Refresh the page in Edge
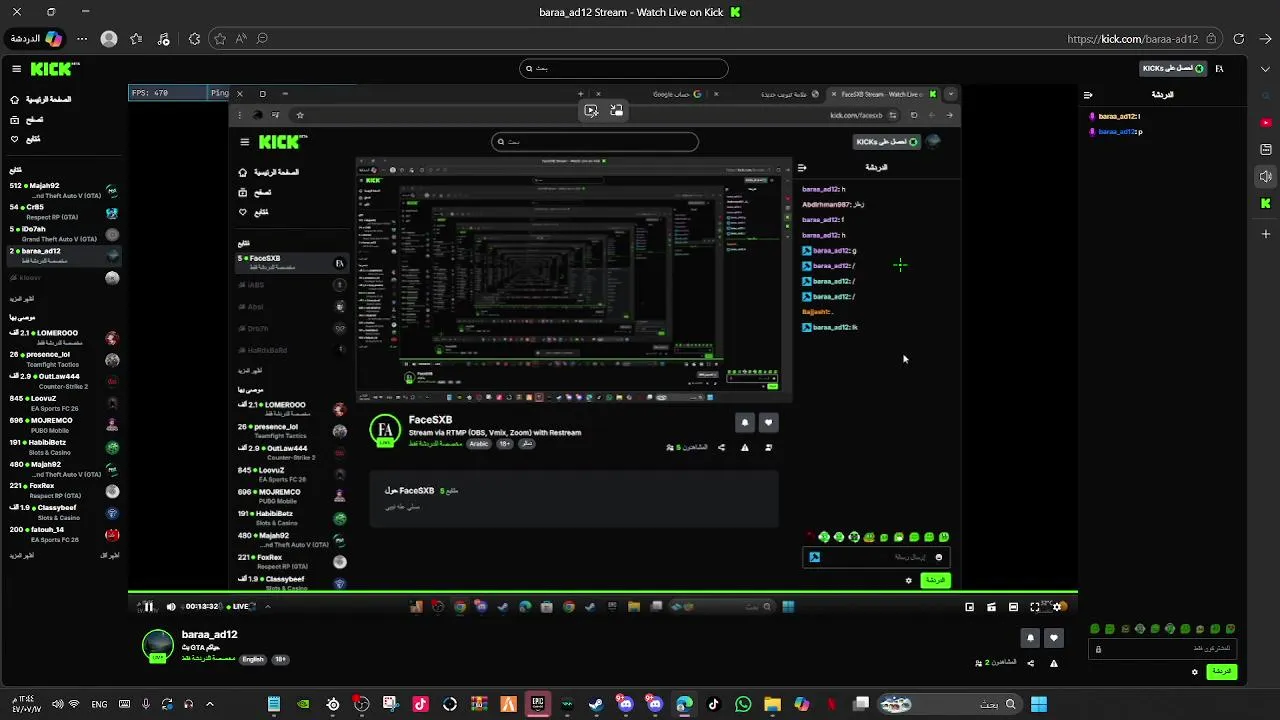 click(1239, 39)
